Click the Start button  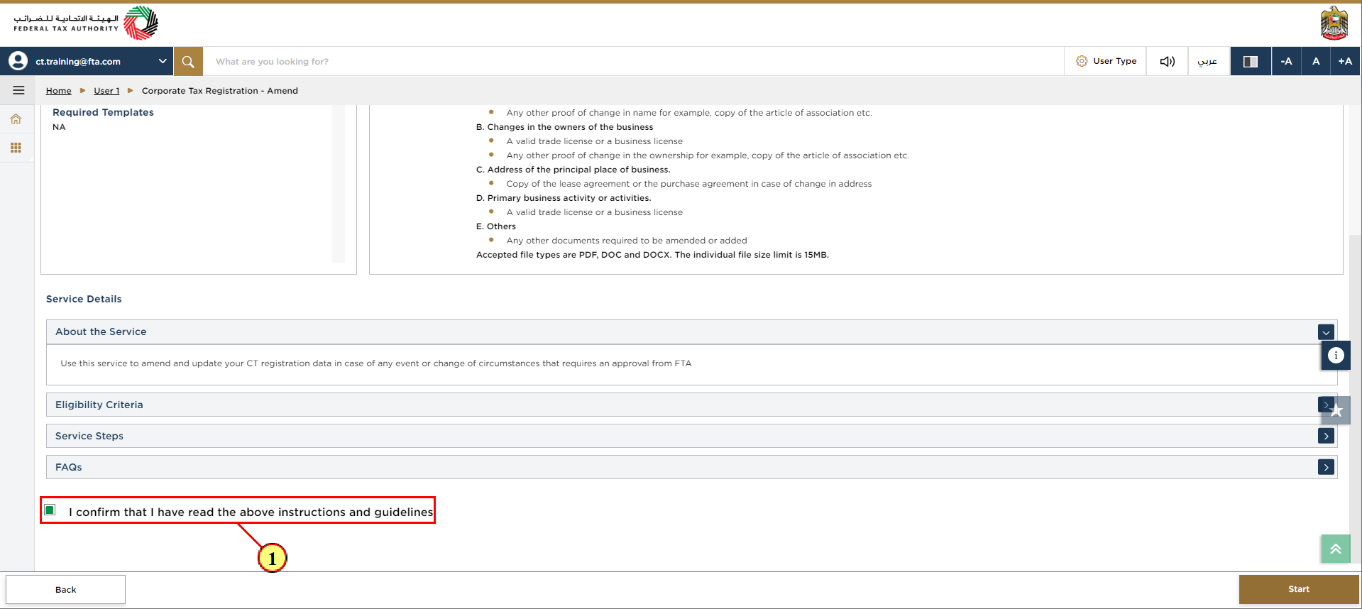(1299, 590)
